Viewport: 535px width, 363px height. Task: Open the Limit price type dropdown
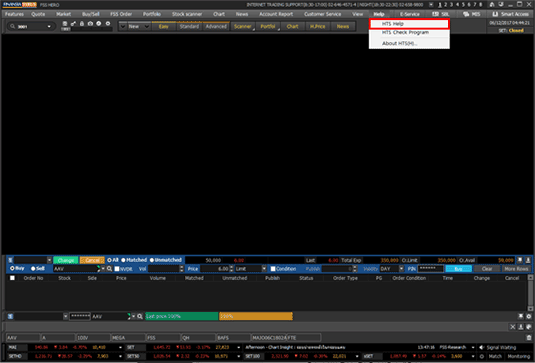coord(251,269)
